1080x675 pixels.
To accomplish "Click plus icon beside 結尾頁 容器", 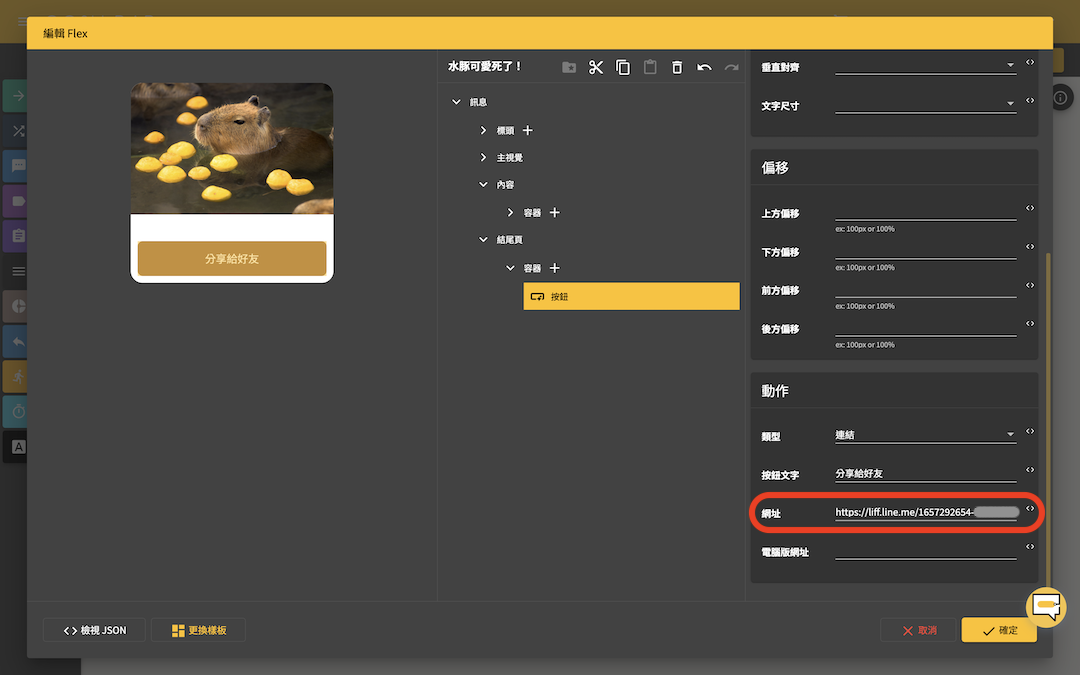I will (554, 268).
